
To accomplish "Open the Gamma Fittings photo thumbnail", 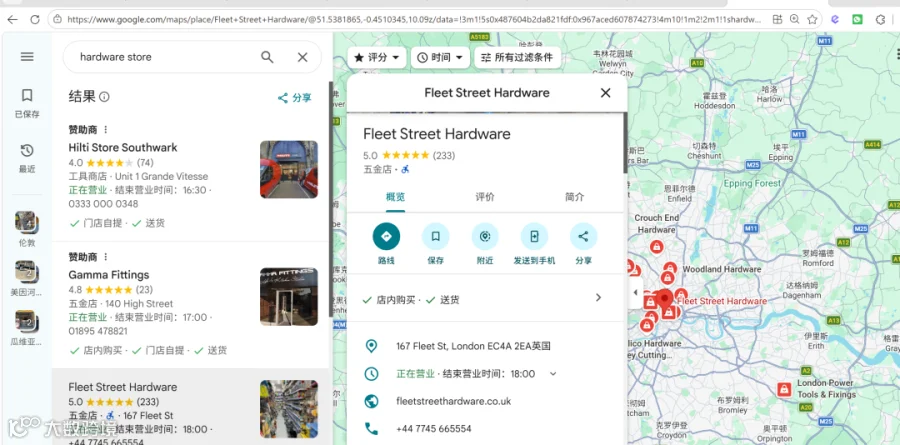I will (289, 297).
